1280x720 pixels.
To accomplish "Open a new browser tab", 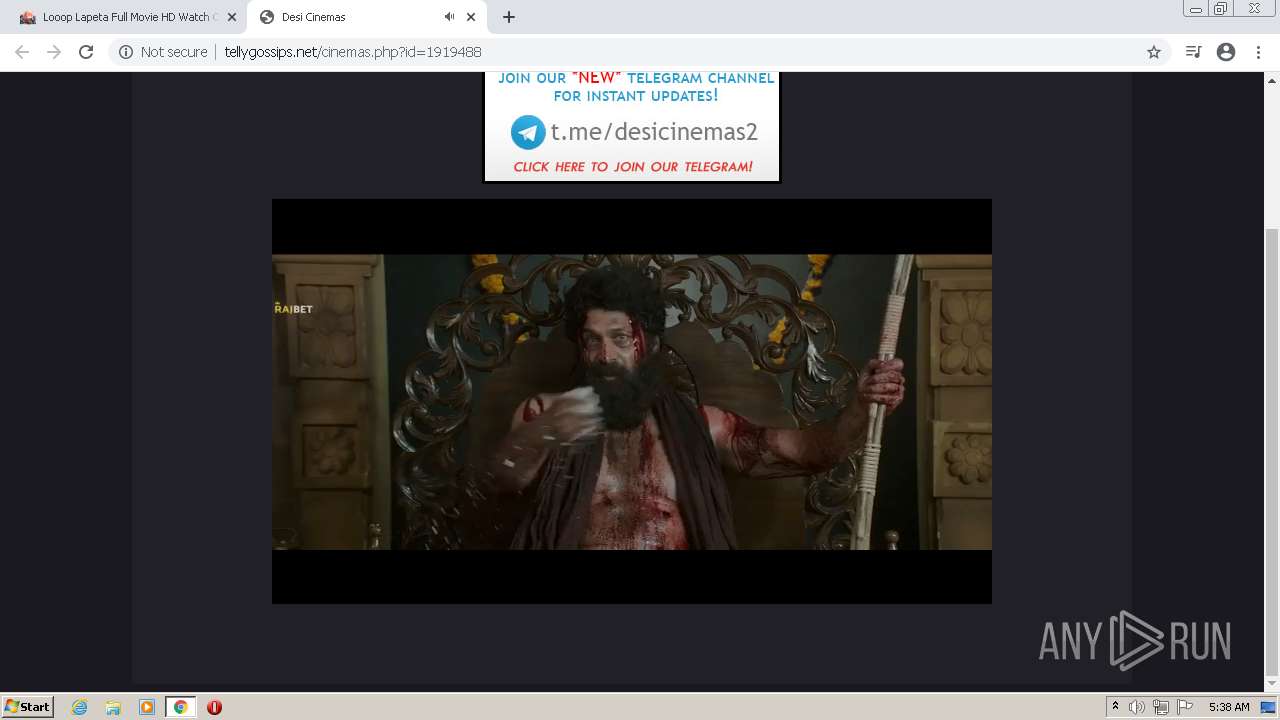I will tap(508, 17).
